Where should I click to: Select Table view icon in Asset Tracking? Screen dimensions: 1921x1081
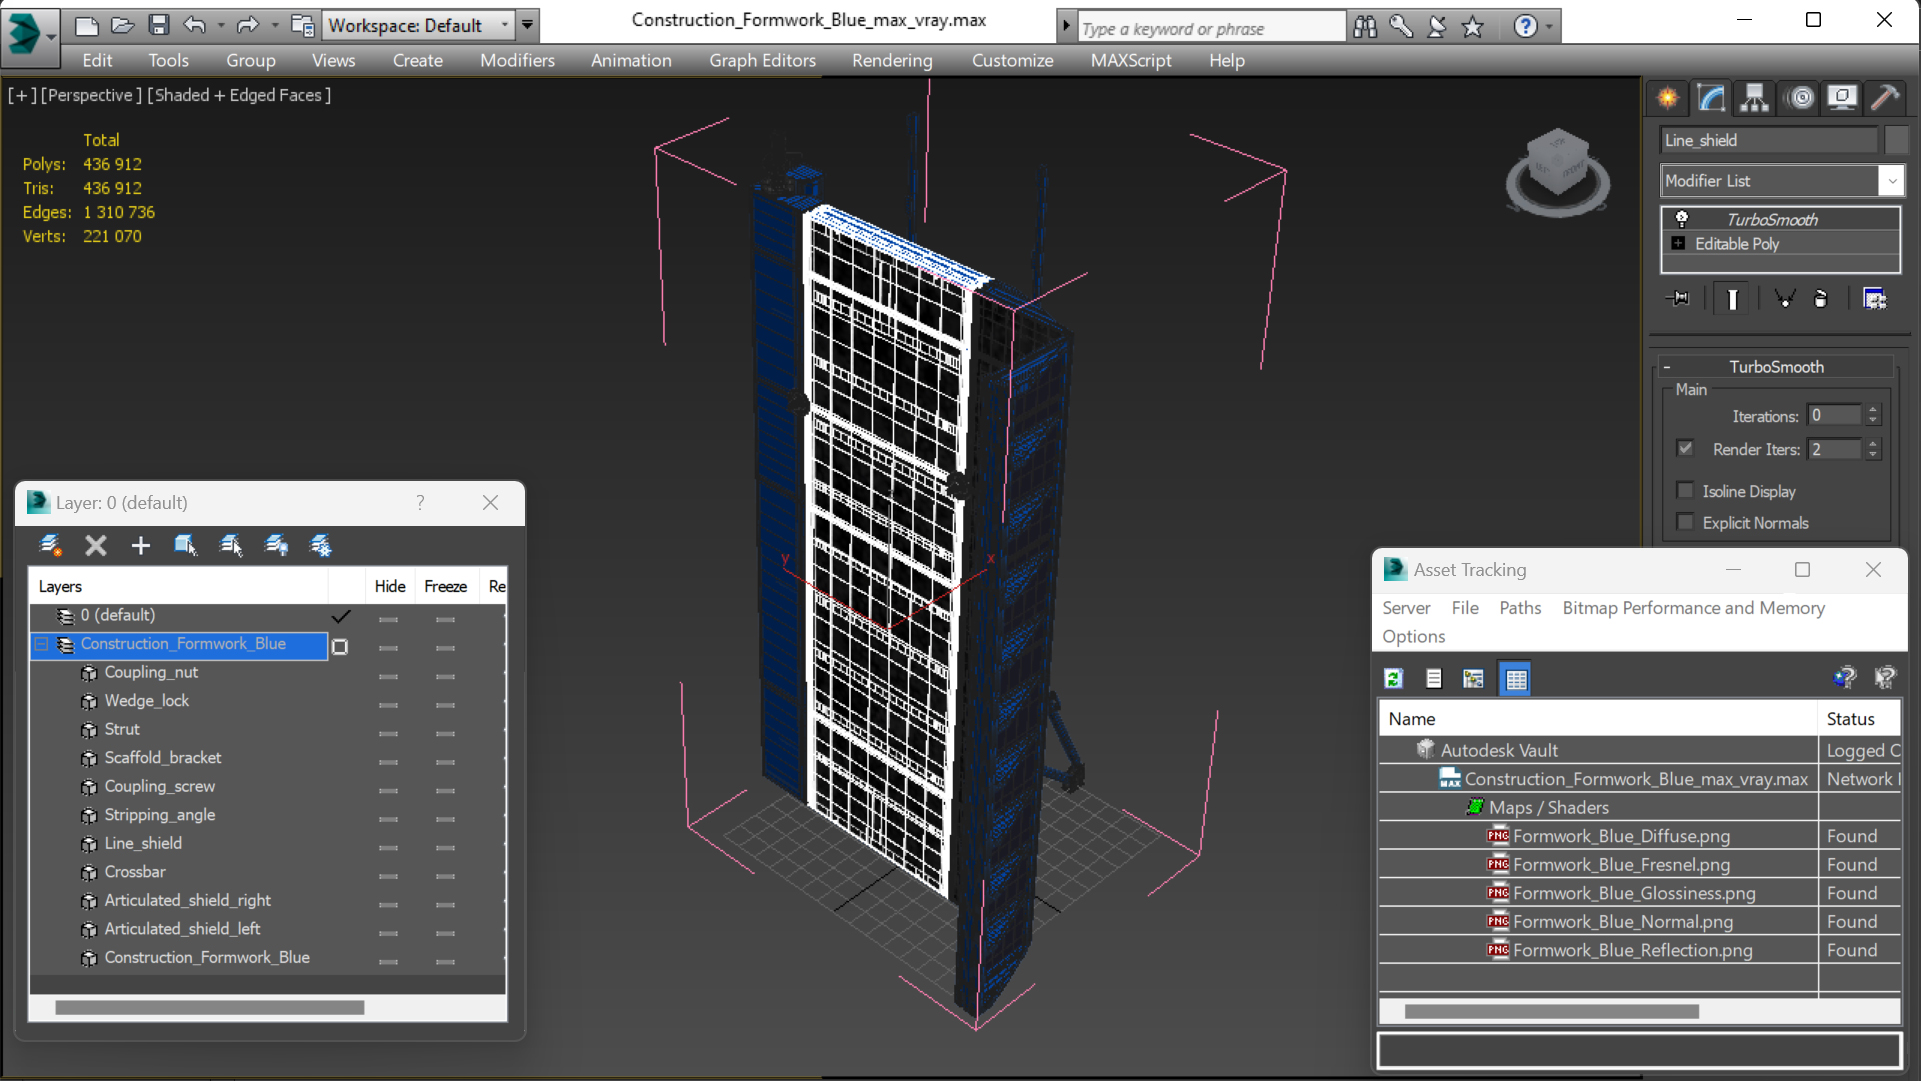coord(1516,679)
